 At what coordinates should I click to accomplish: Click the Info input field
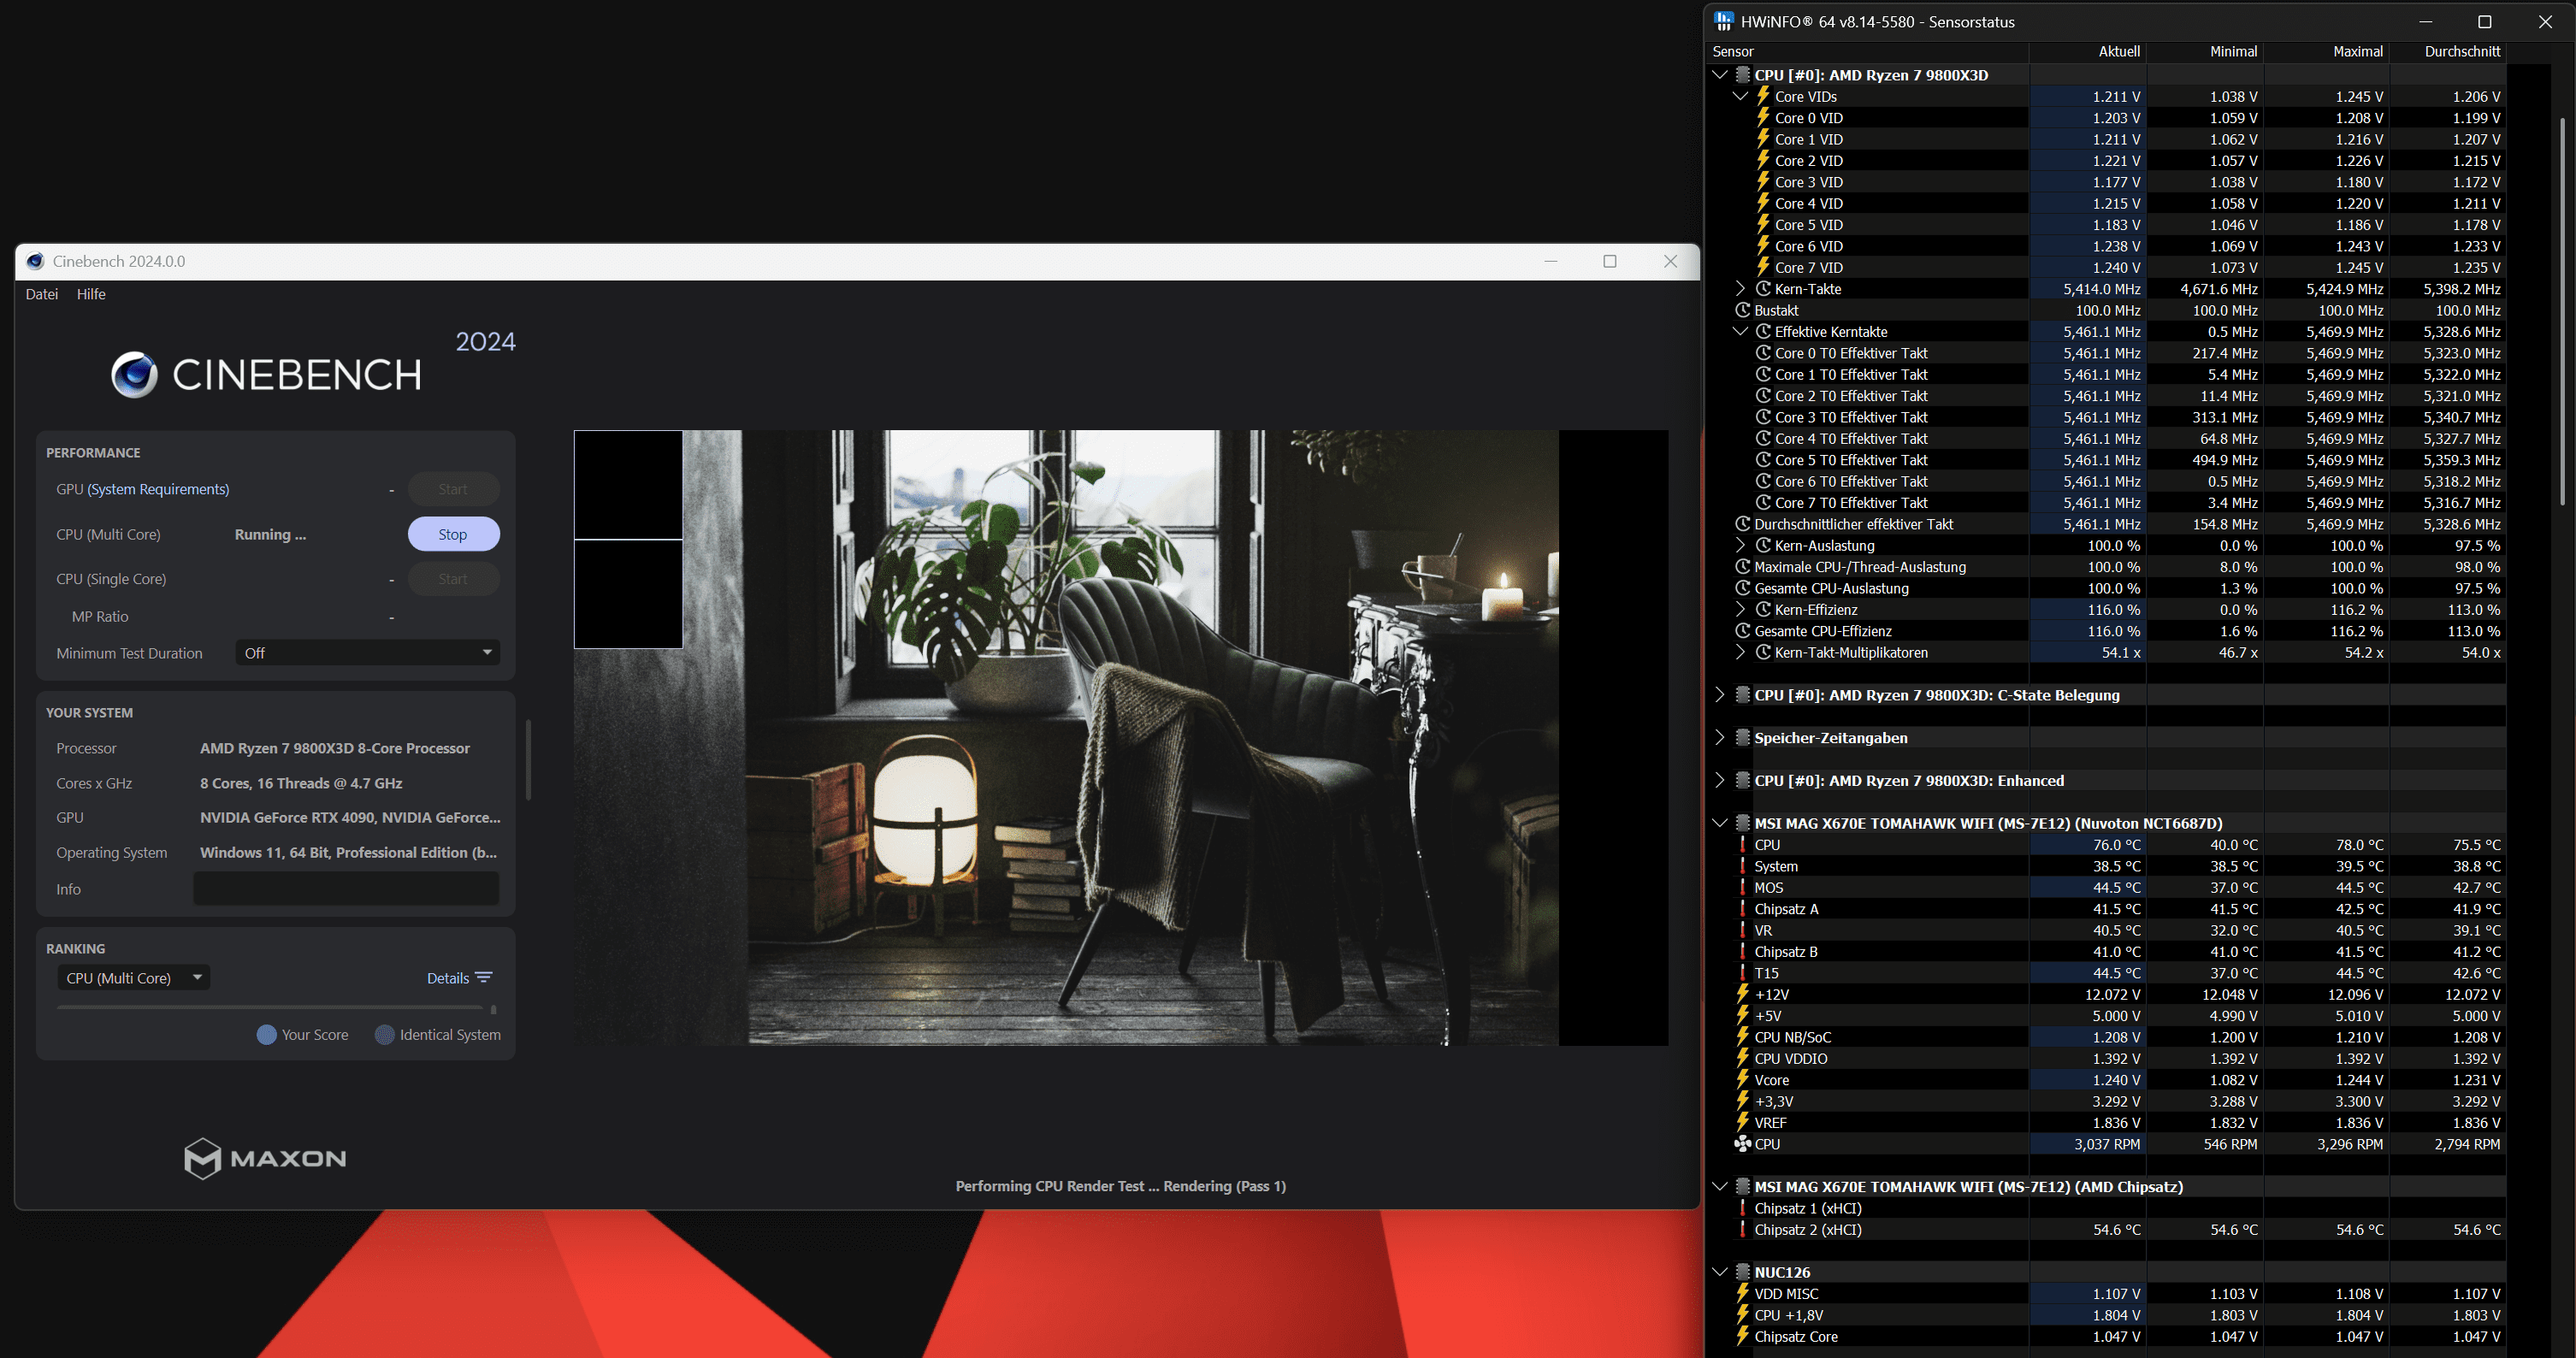(x=346, y=889)
